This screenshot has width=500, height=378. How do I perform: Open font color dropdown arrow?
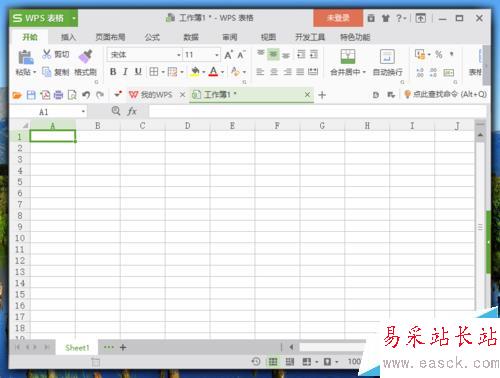coord(222,72)
